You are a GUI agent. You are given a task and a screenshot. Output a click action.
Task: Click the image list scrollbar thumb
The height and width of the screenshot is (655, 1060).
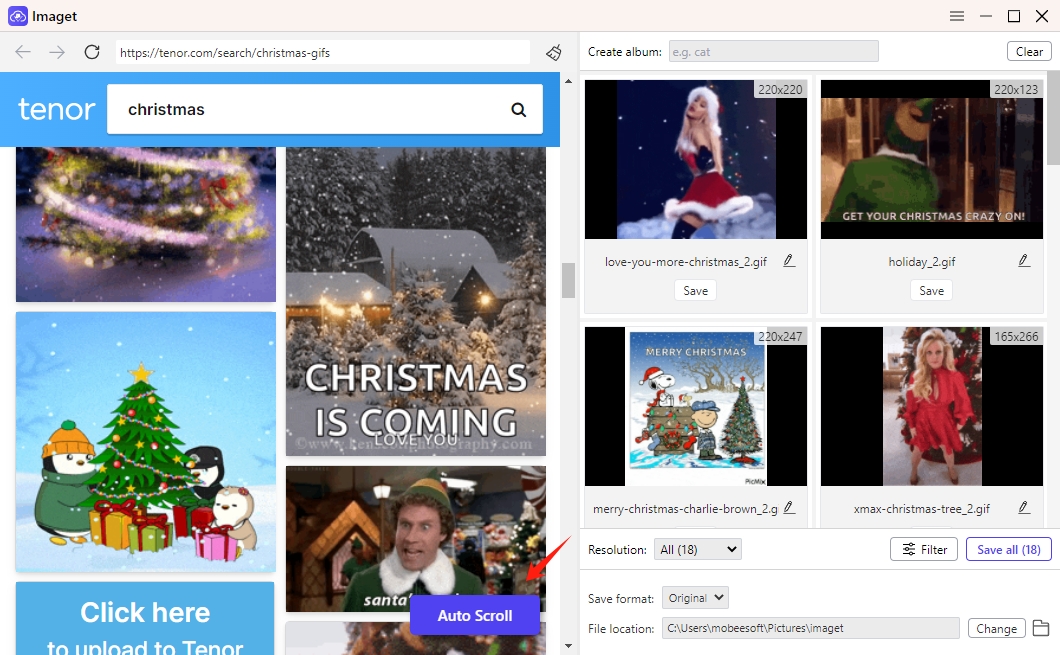(x=1053, y=118)
